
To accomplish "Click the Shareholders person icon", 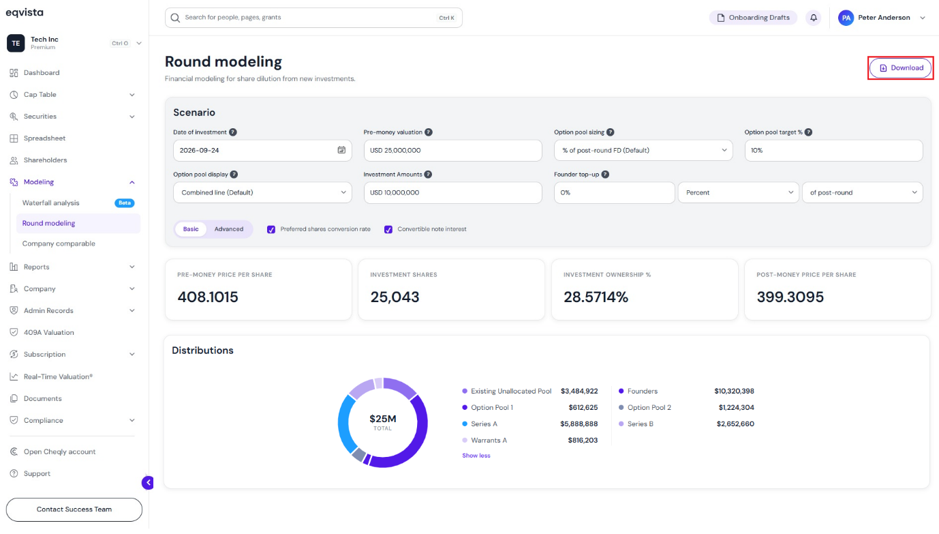I will [x=14, y=160].
